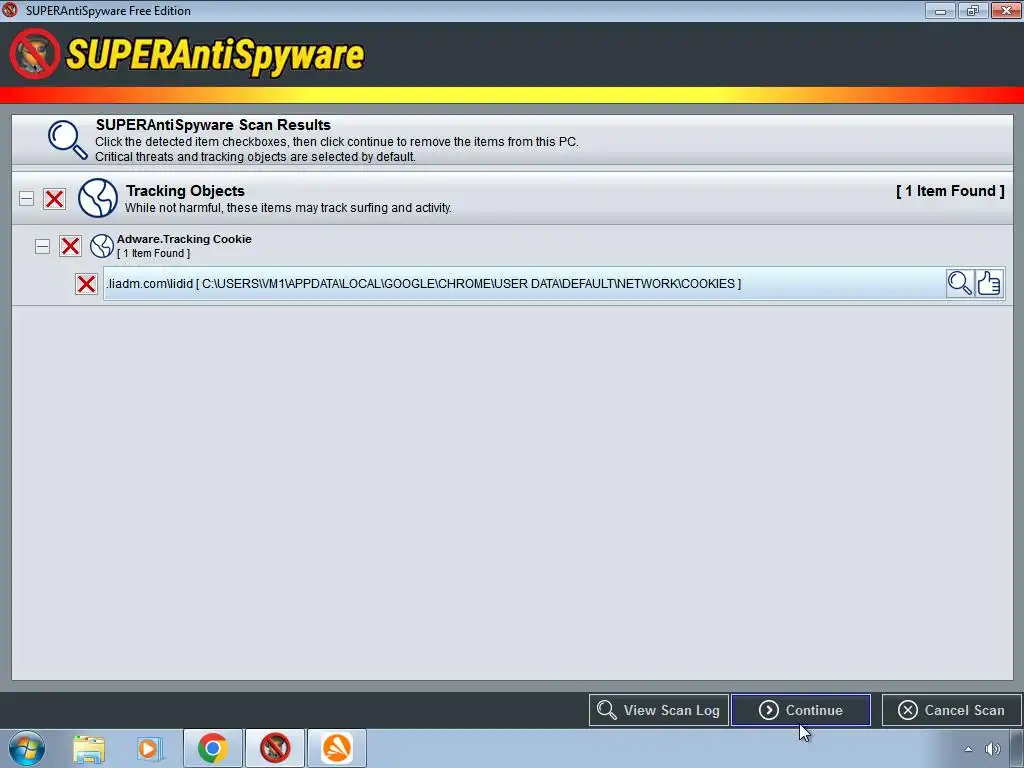Screen dimensions: 1024x768
Task: Close the SUPERAntiSpyware window
Action: [x=1006, y=10]
